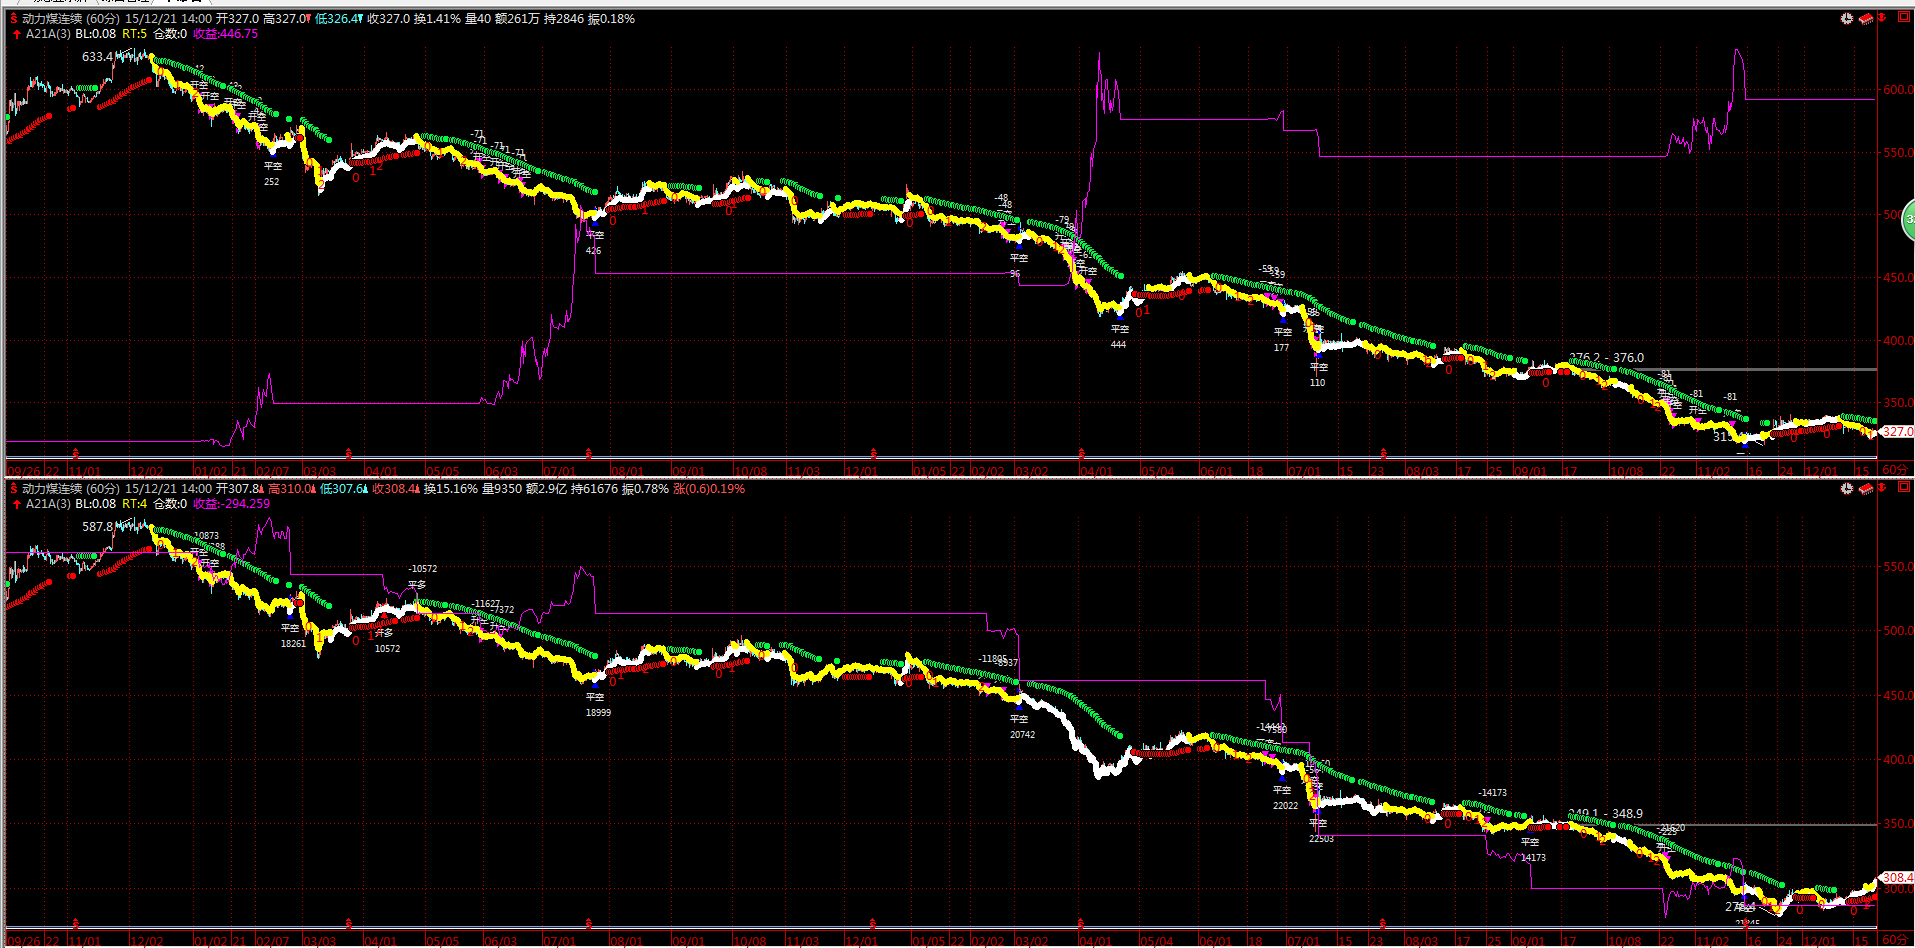Maximize the bottom chart pane with the square icon

(x=1903, y=488)
